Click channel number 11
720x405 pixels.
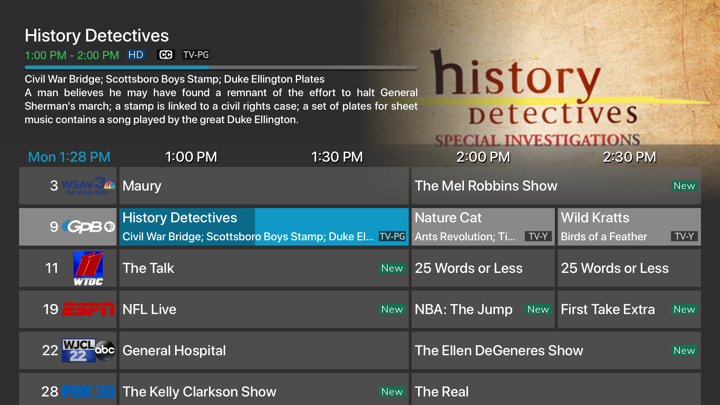(52, 268)
